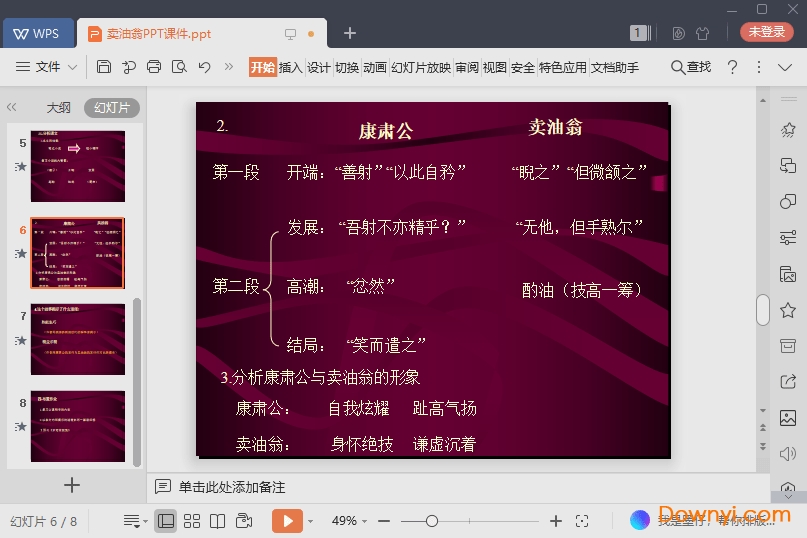Start slideshow with orange play button

click(287, 521)
